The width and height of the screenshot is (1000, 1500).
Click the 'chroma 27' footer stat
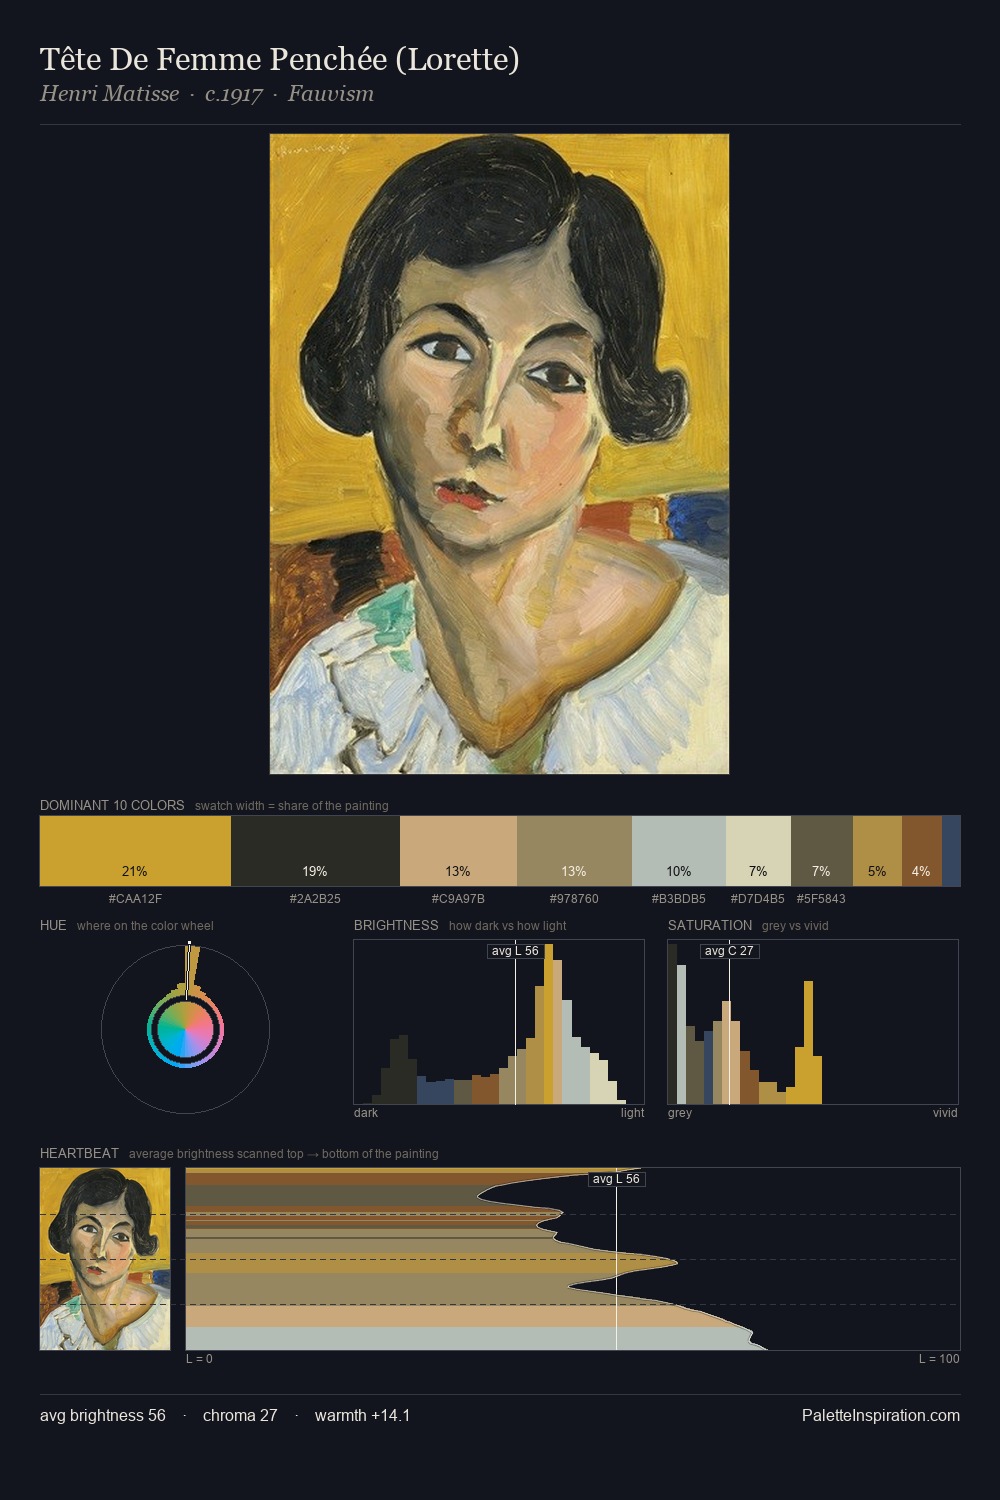coord(240,1415)
